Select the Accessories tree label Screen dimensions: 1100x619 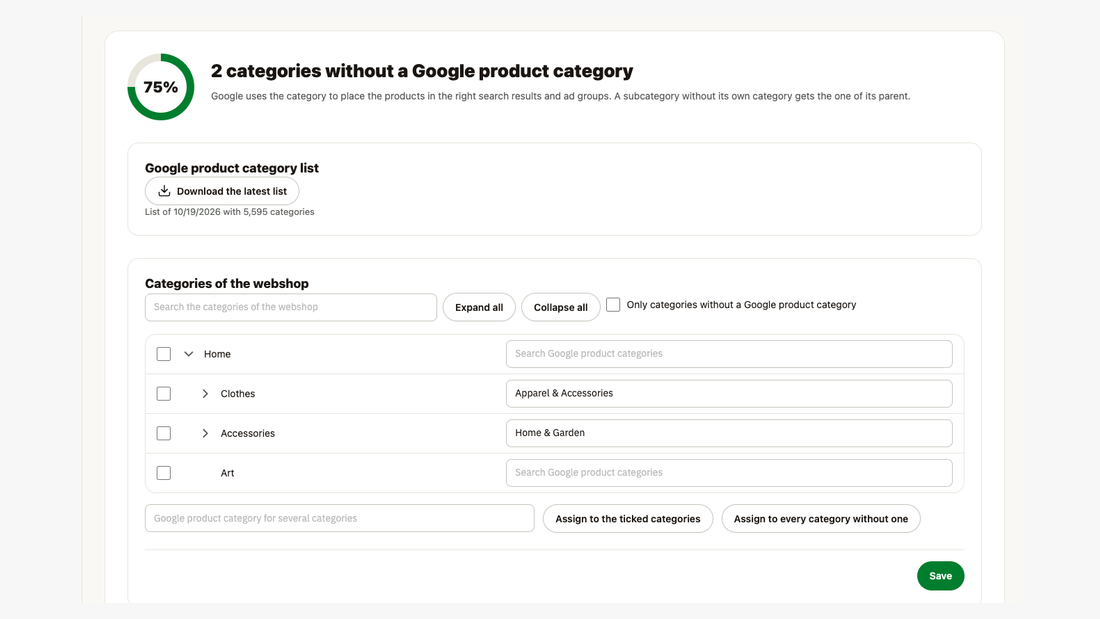point(248,434)
